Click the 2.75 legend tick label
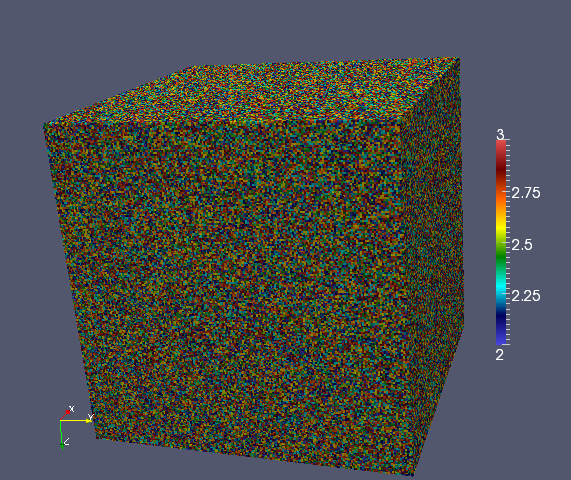 tap(526, 193)
